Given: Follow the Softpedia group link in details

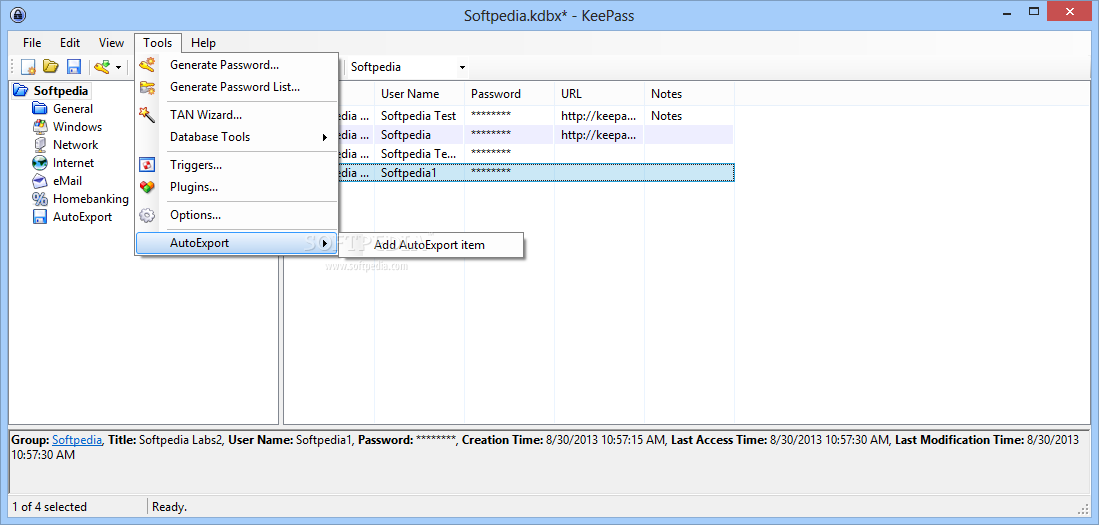Looking at the screenshot, I should pos(77,440).
